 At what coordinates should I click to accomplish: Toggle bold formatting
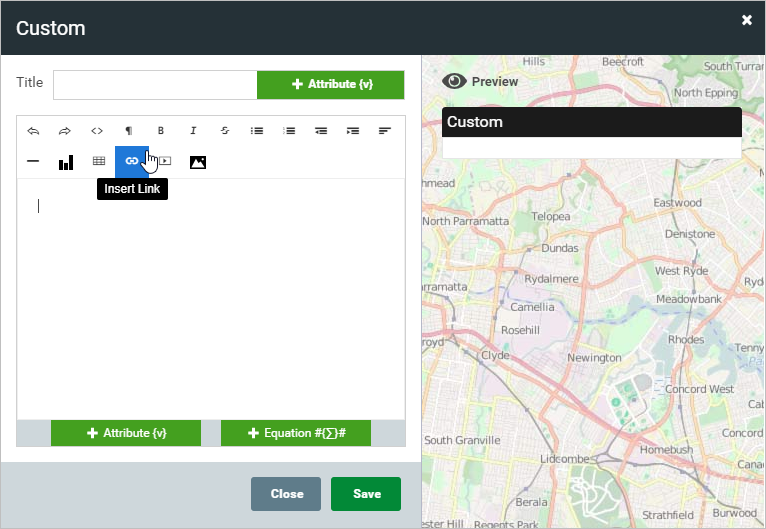pos(161,131)
